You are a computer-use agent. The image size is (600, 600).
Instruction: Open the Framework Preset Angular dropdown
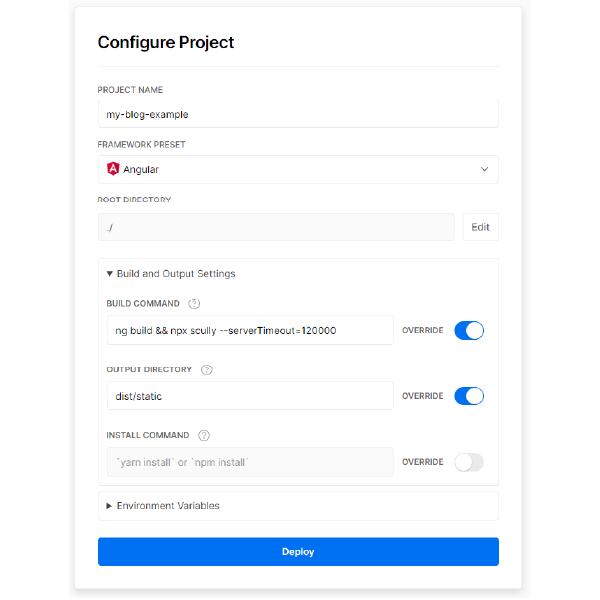[298, 169]
